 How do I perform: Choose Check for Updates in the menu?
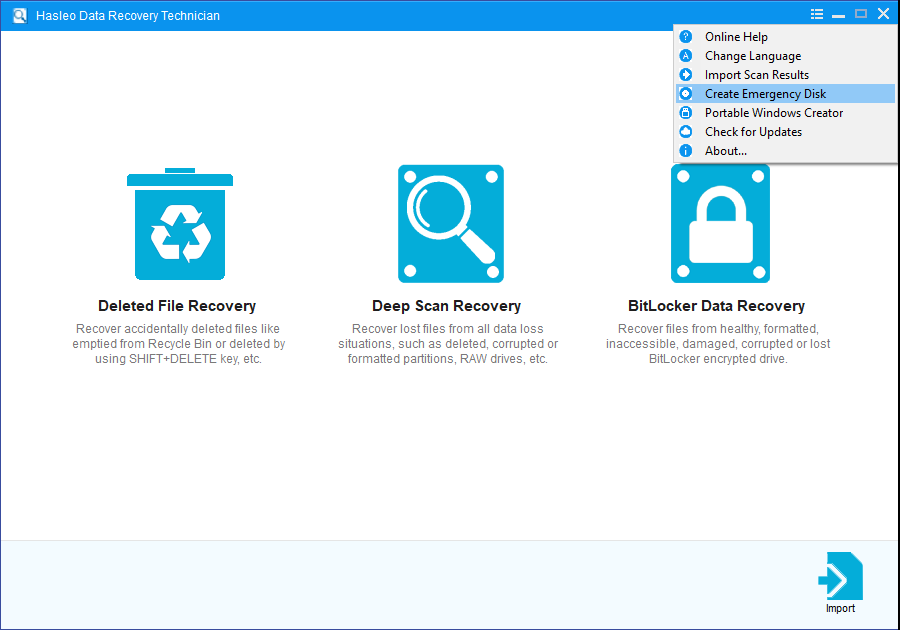coord(753,131)
